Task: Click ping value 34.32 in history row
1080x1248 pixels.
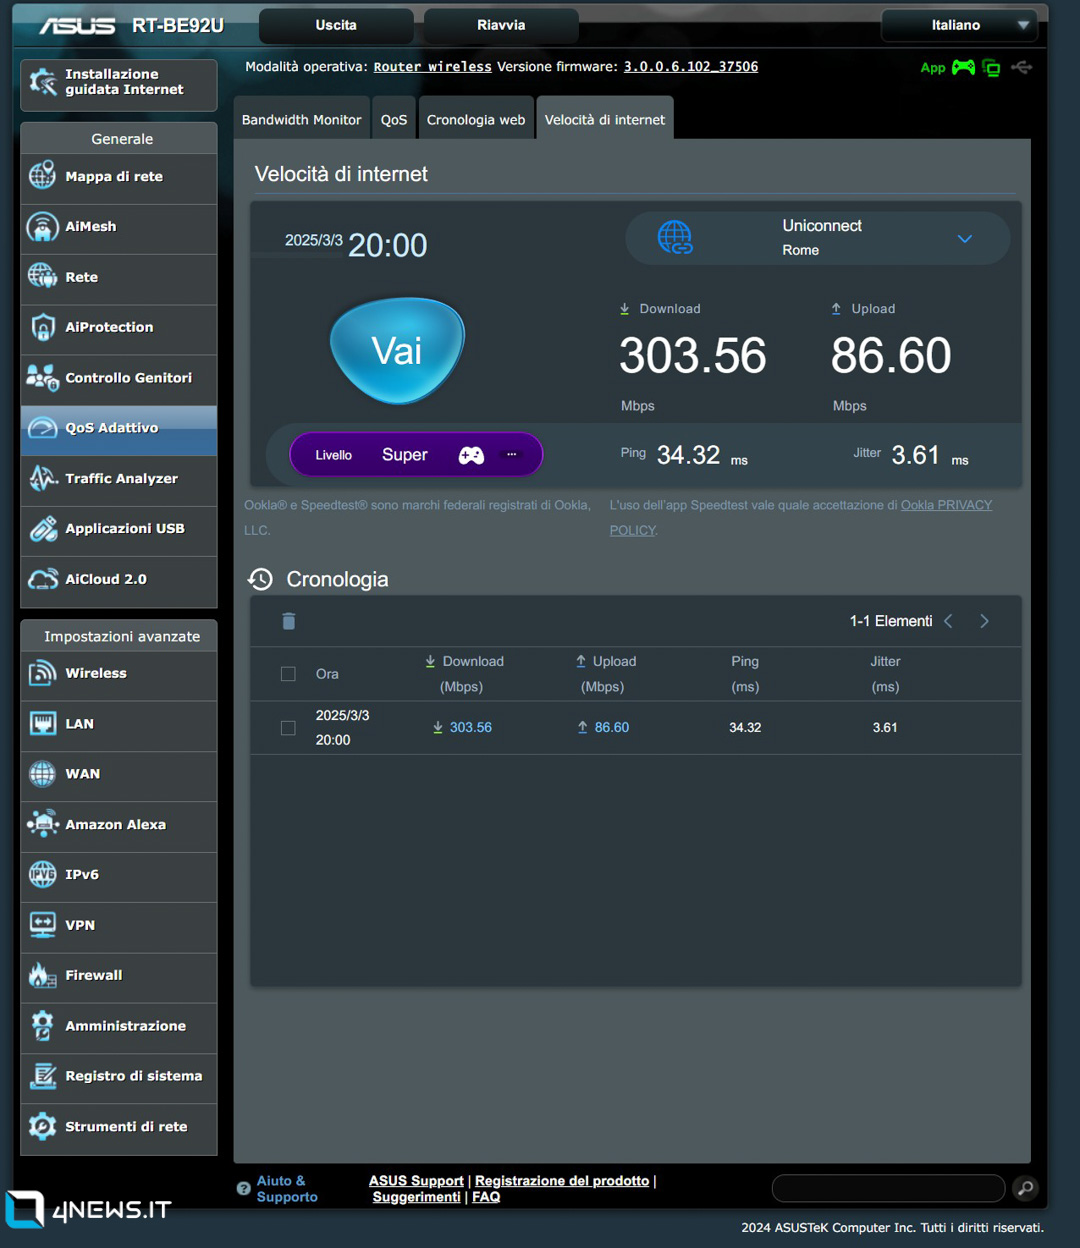Action: (745, 727)
